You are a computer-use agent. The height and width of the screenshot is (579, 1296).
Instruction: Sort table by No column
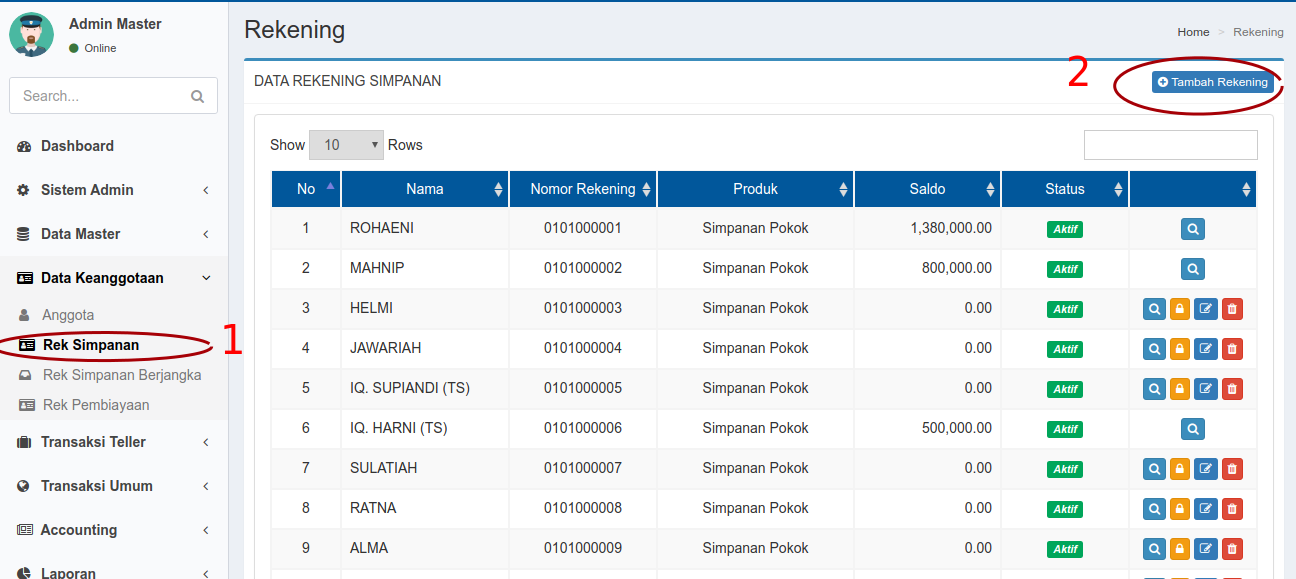click(306, 189)
